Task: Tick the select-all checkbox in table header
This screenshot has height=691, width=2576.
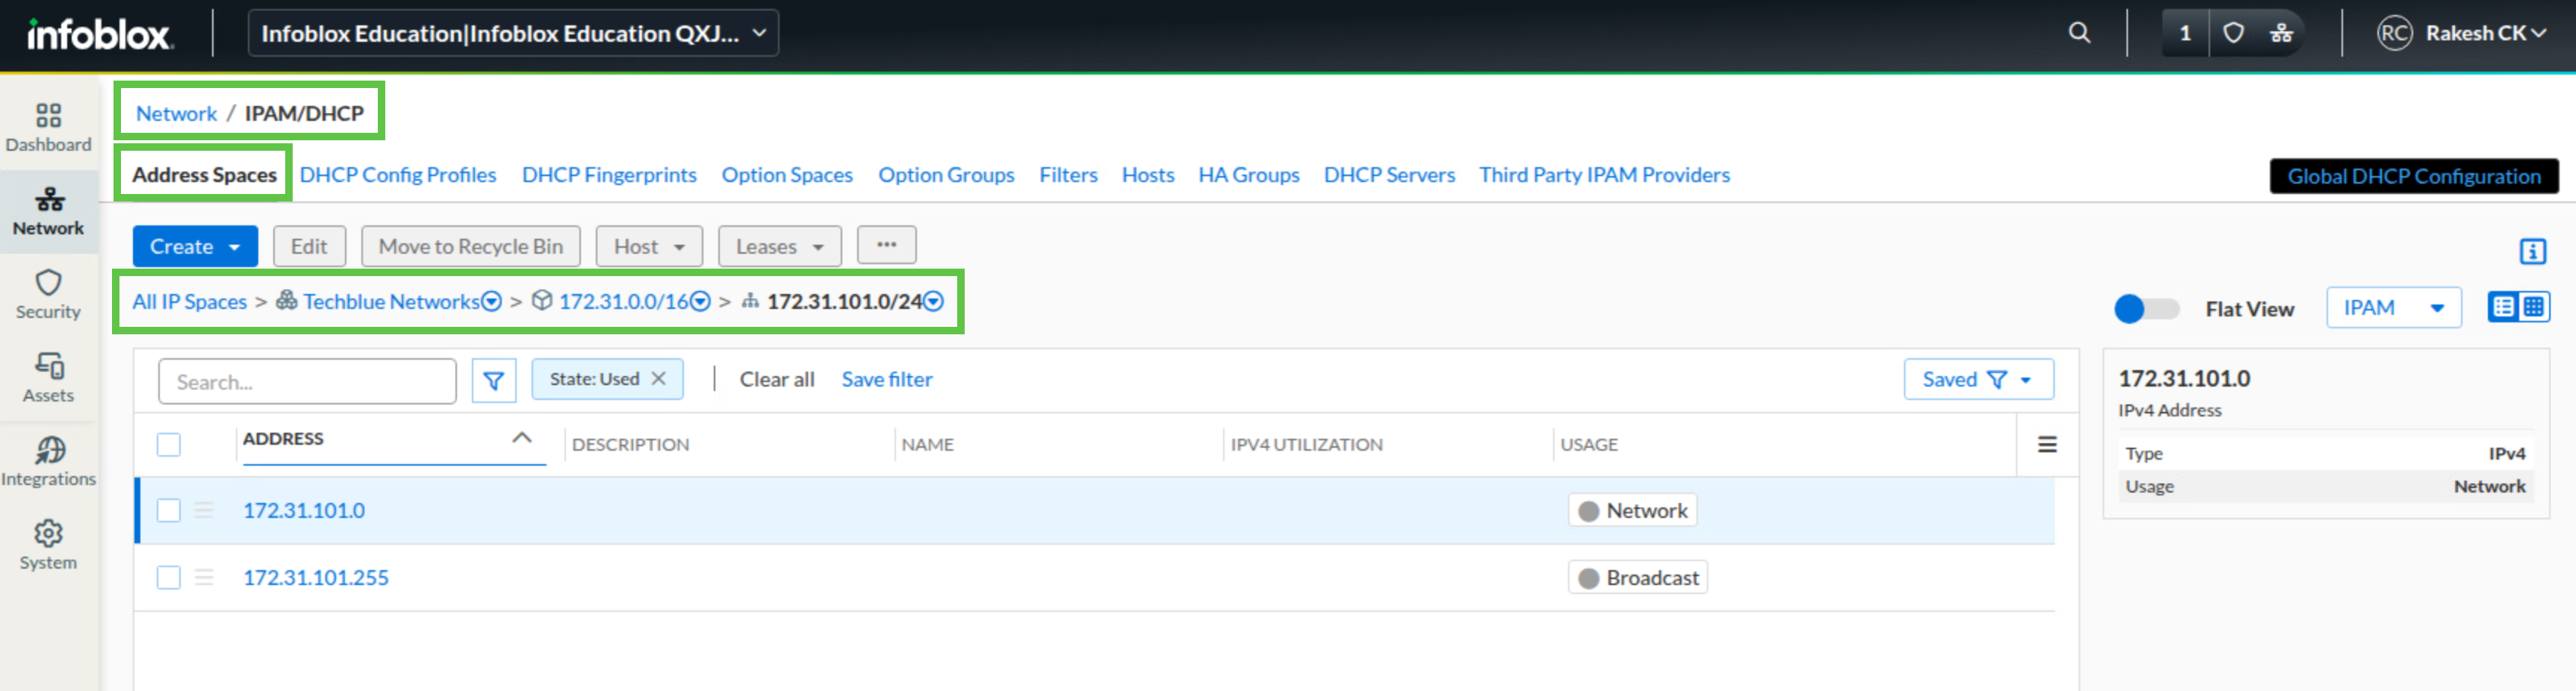Action: click(169, 444)
